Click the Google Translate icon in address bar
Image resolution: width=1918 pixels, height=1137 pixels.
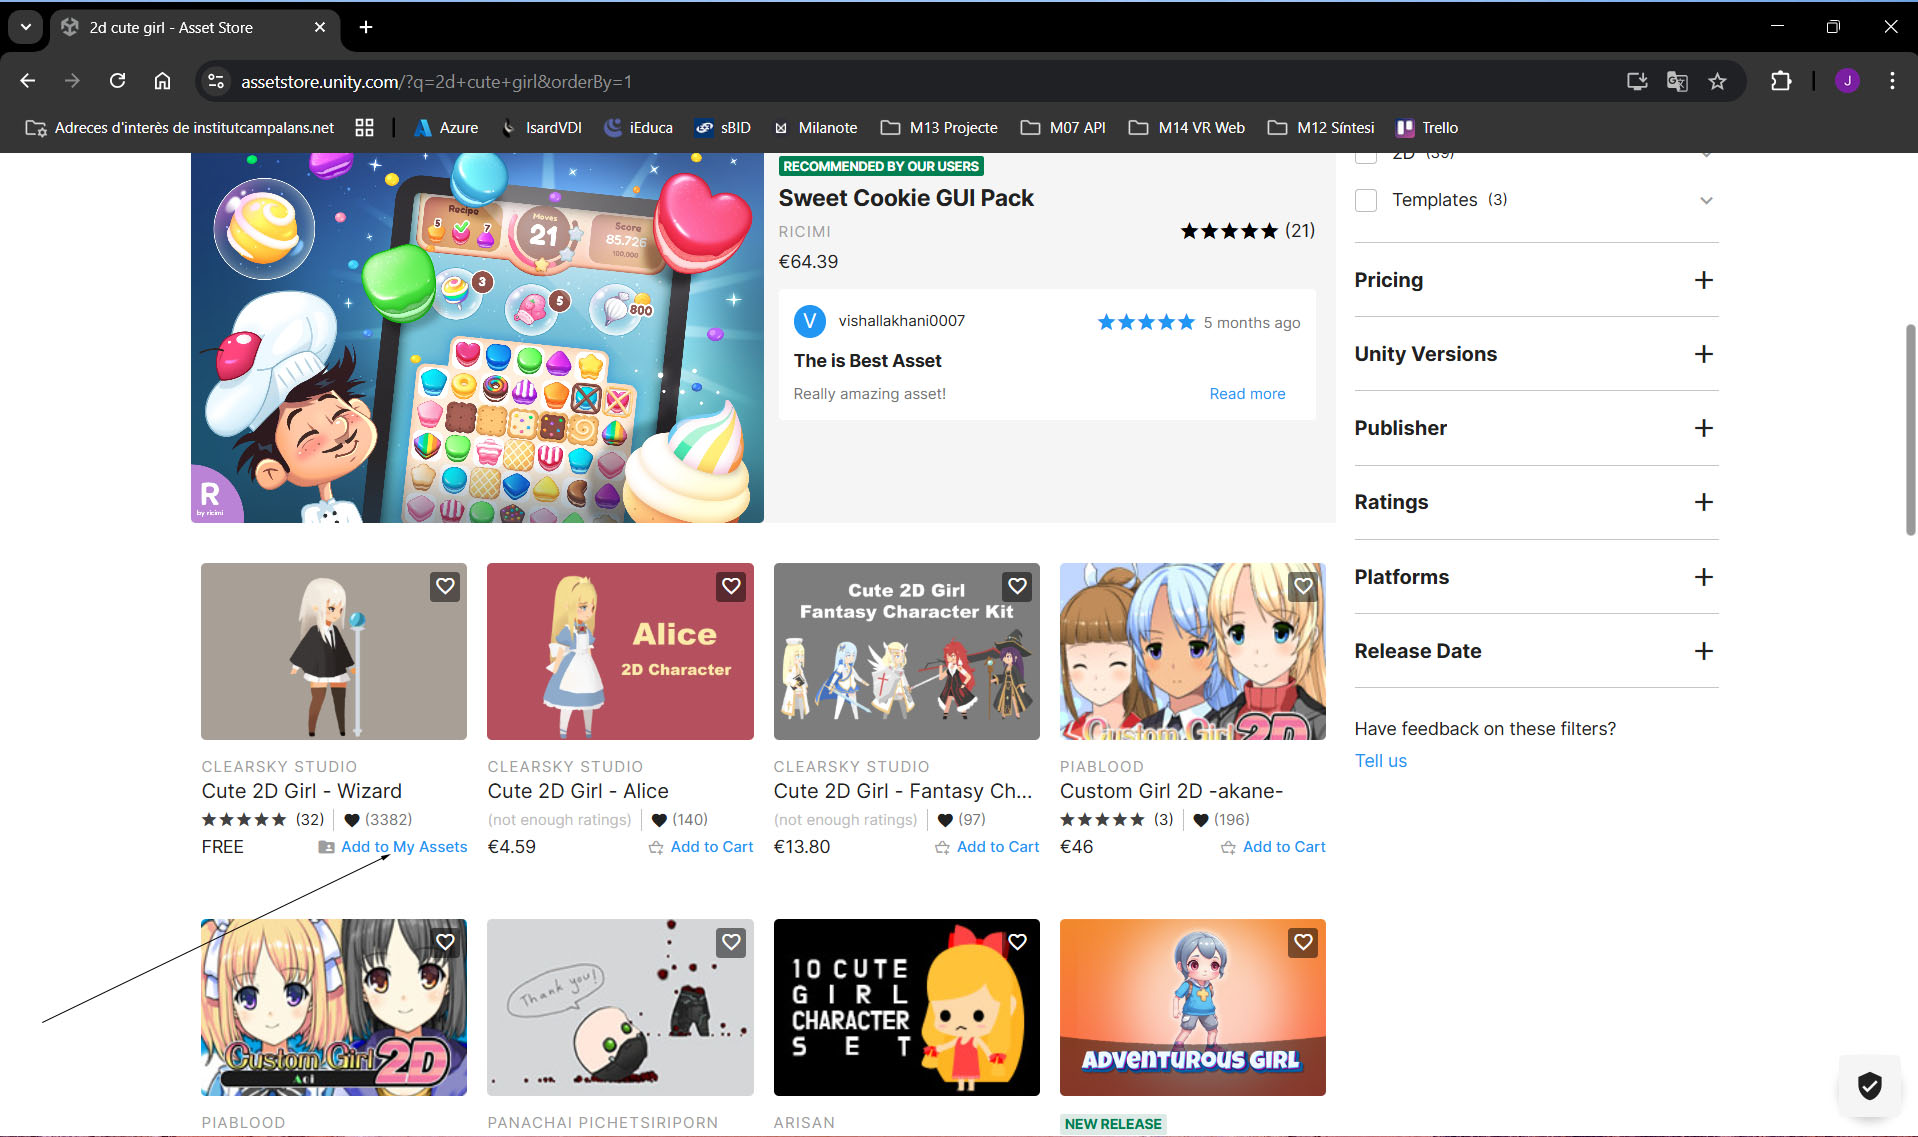[1677, 82]
